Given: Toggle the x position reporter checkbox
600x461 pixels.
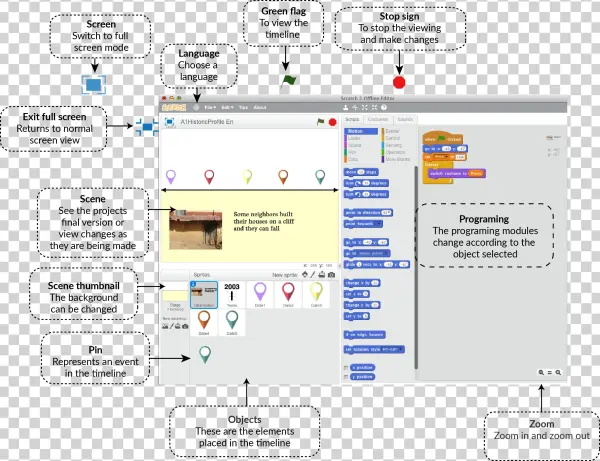Looking at the screenshot, I should point(347,366).
